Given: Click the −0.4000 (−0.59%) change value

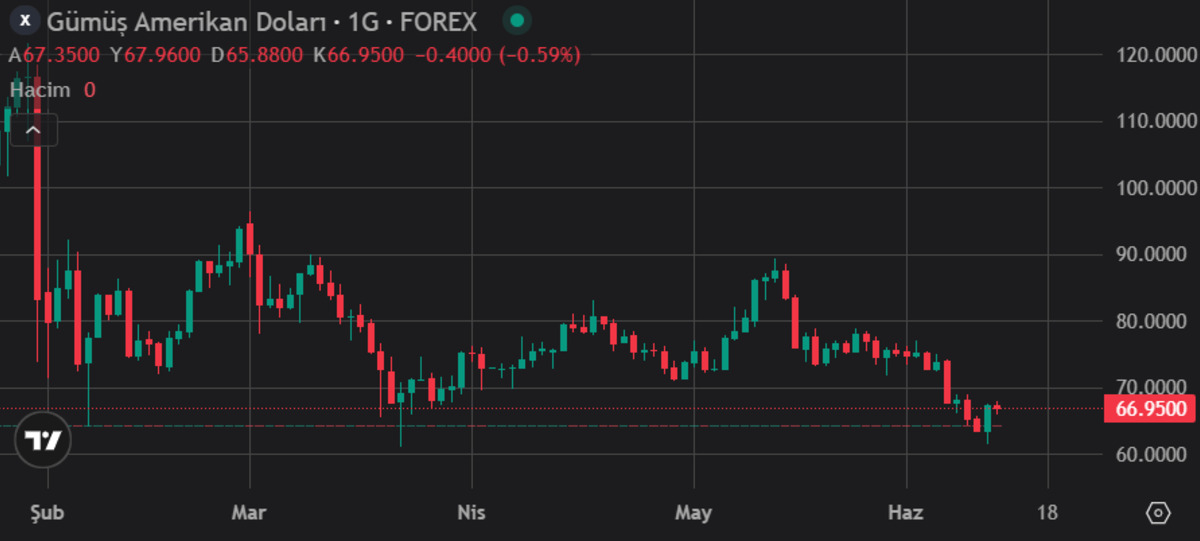Looking at the screenshot, I should pos(498,55).
